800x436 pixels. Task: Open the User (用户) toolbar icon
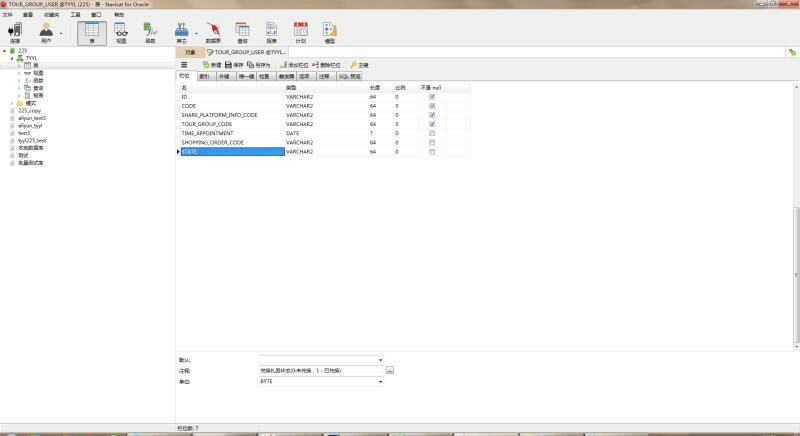point(46,33)
